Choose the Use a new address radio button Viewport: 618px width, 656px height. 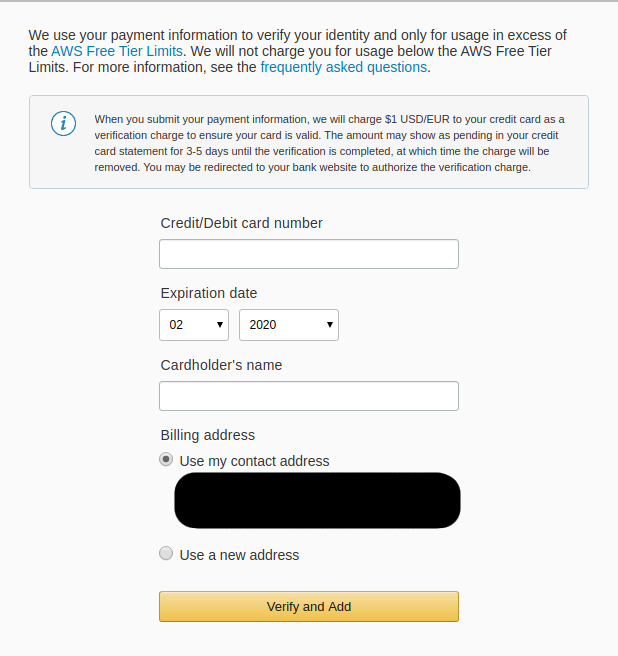click(166, 554)
